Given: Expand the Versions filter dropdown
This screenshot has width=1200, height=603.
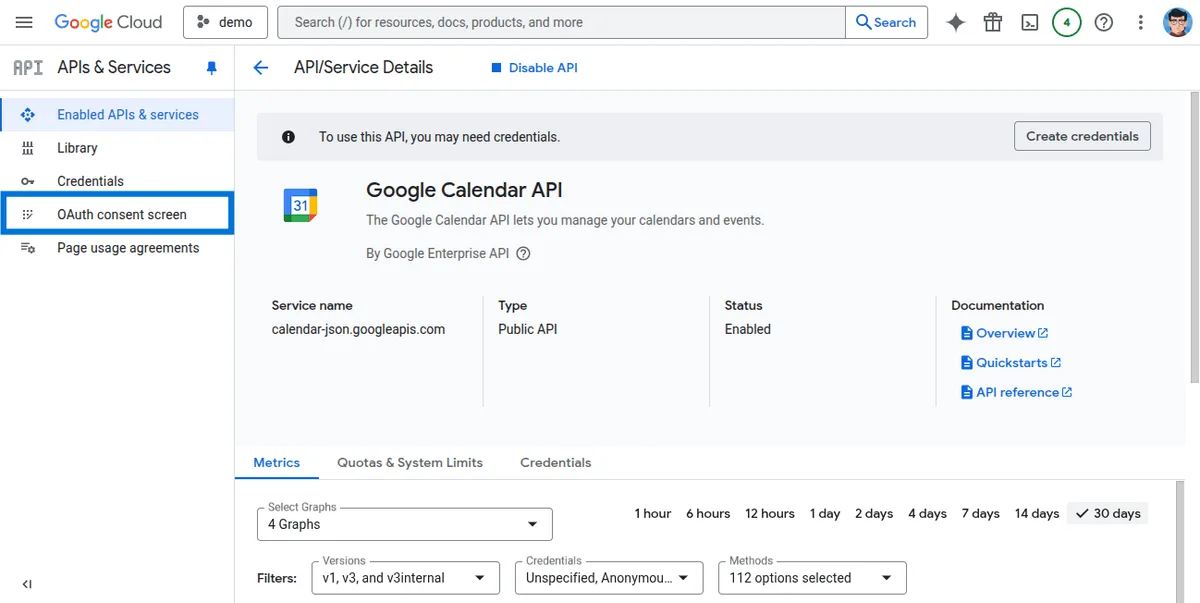Looking at the screenshot, I should [405, 577].
